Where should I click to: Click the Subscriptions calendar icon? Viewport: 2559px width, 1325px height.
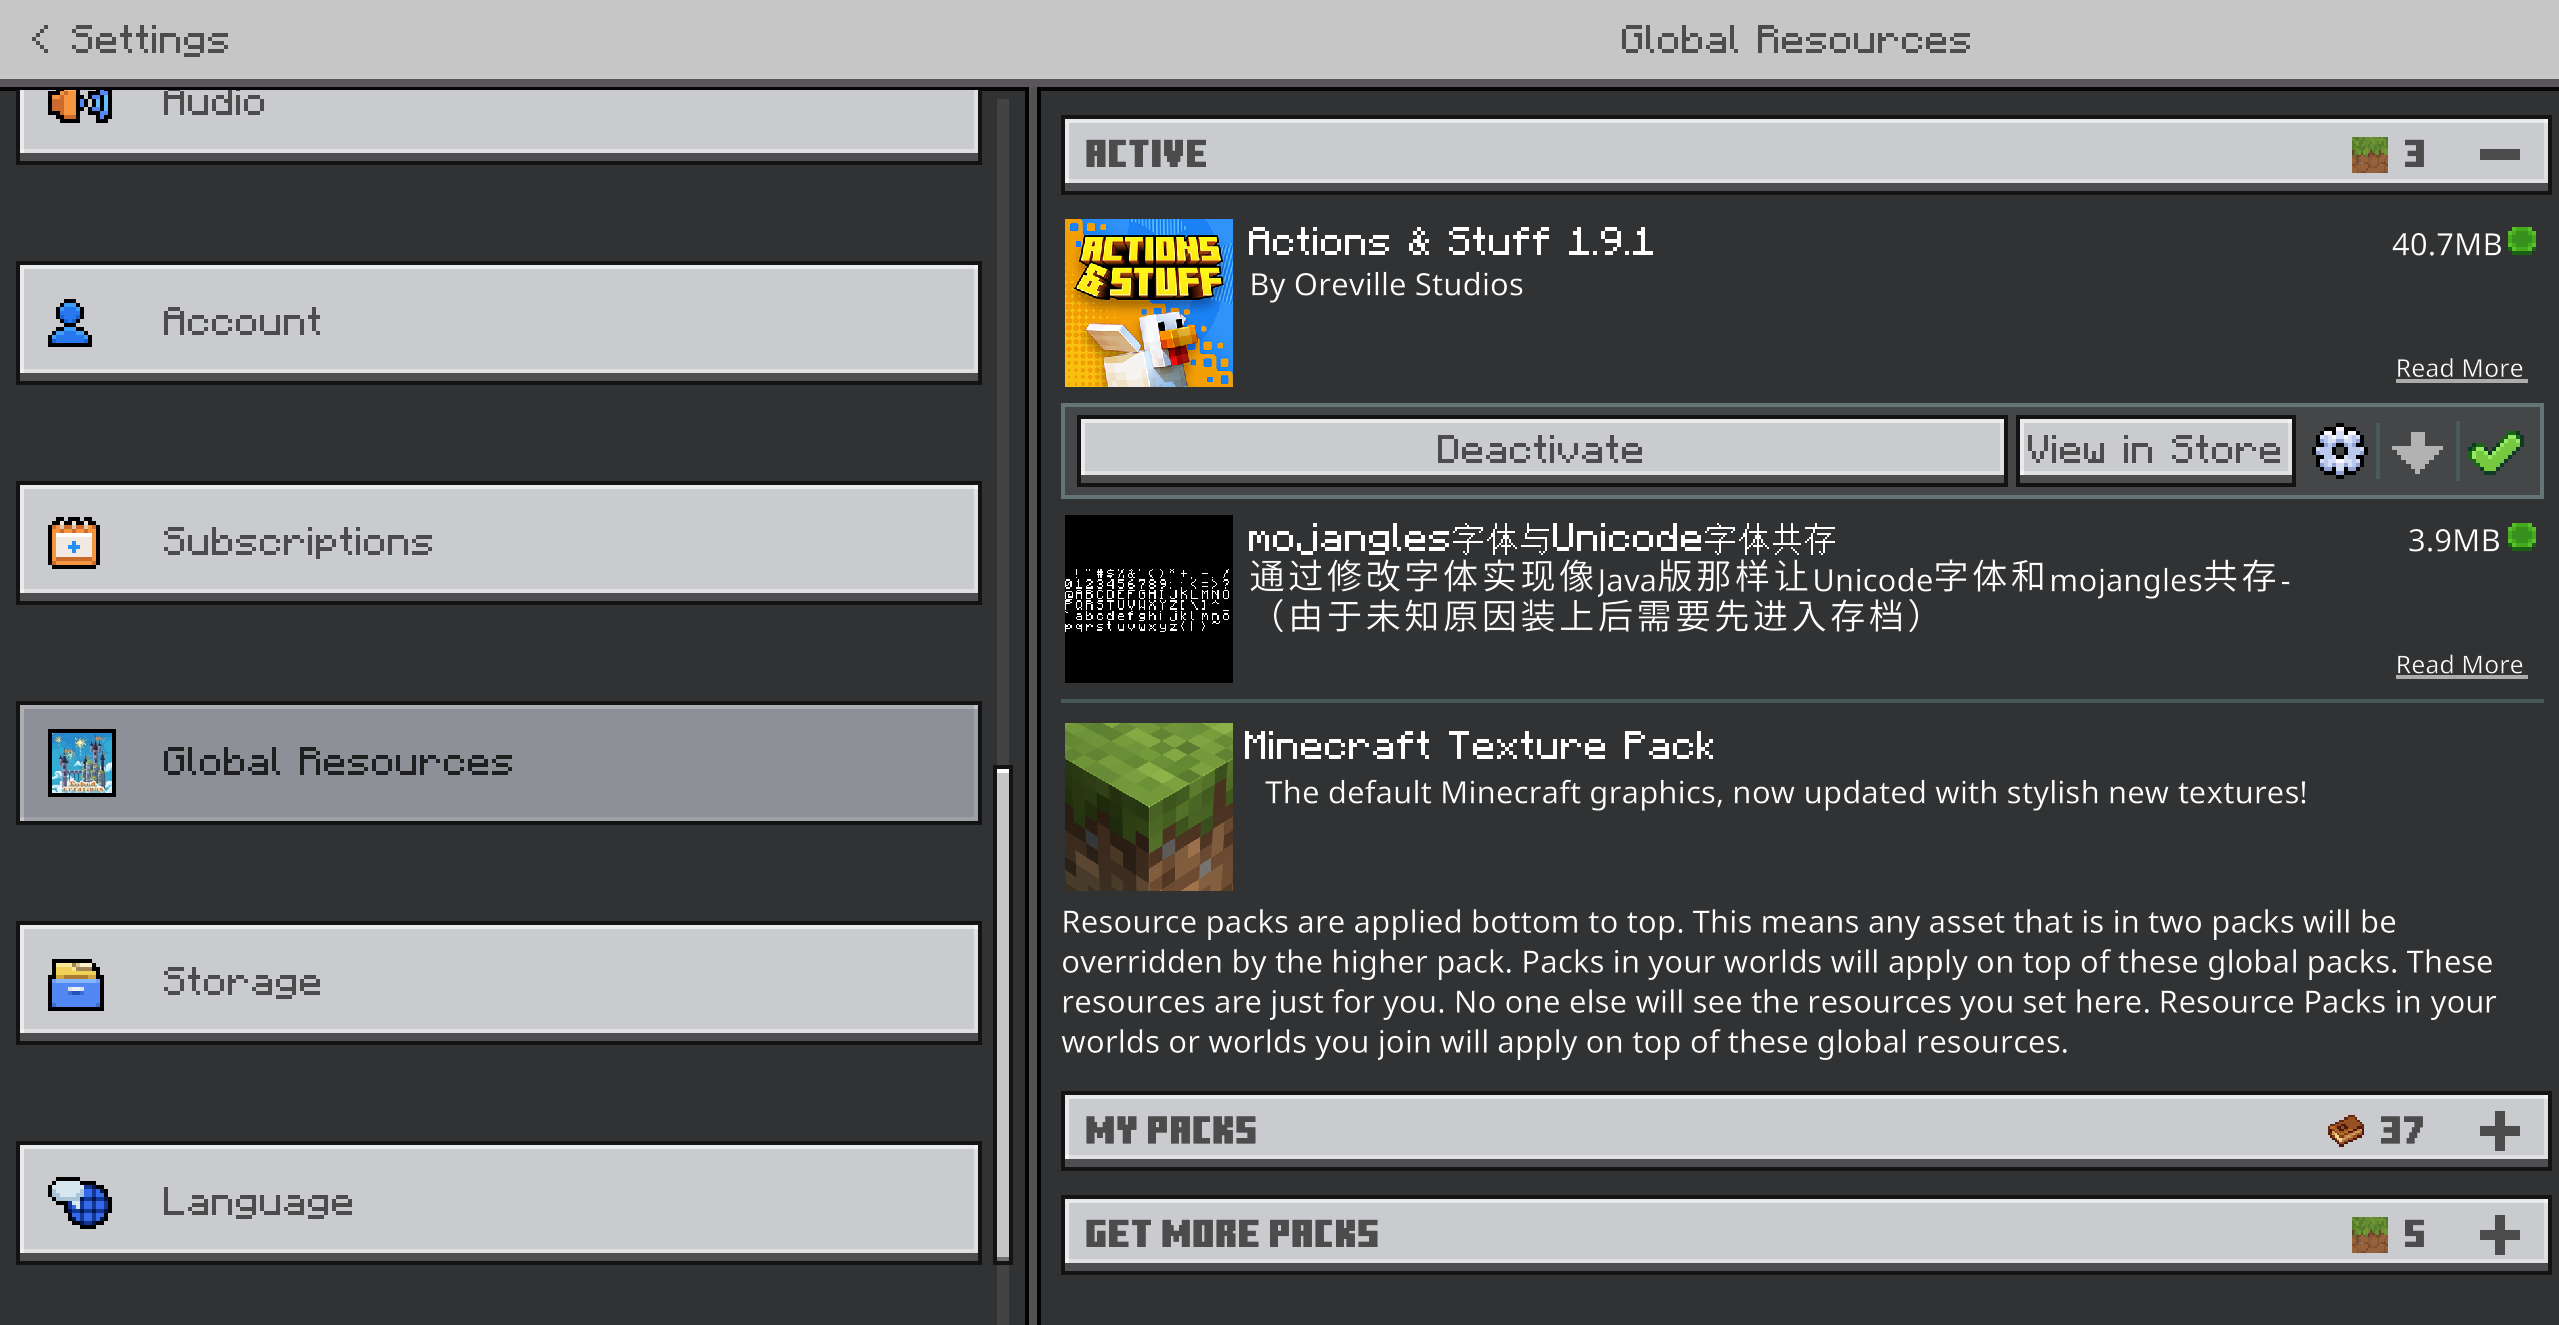pos(74,543)
